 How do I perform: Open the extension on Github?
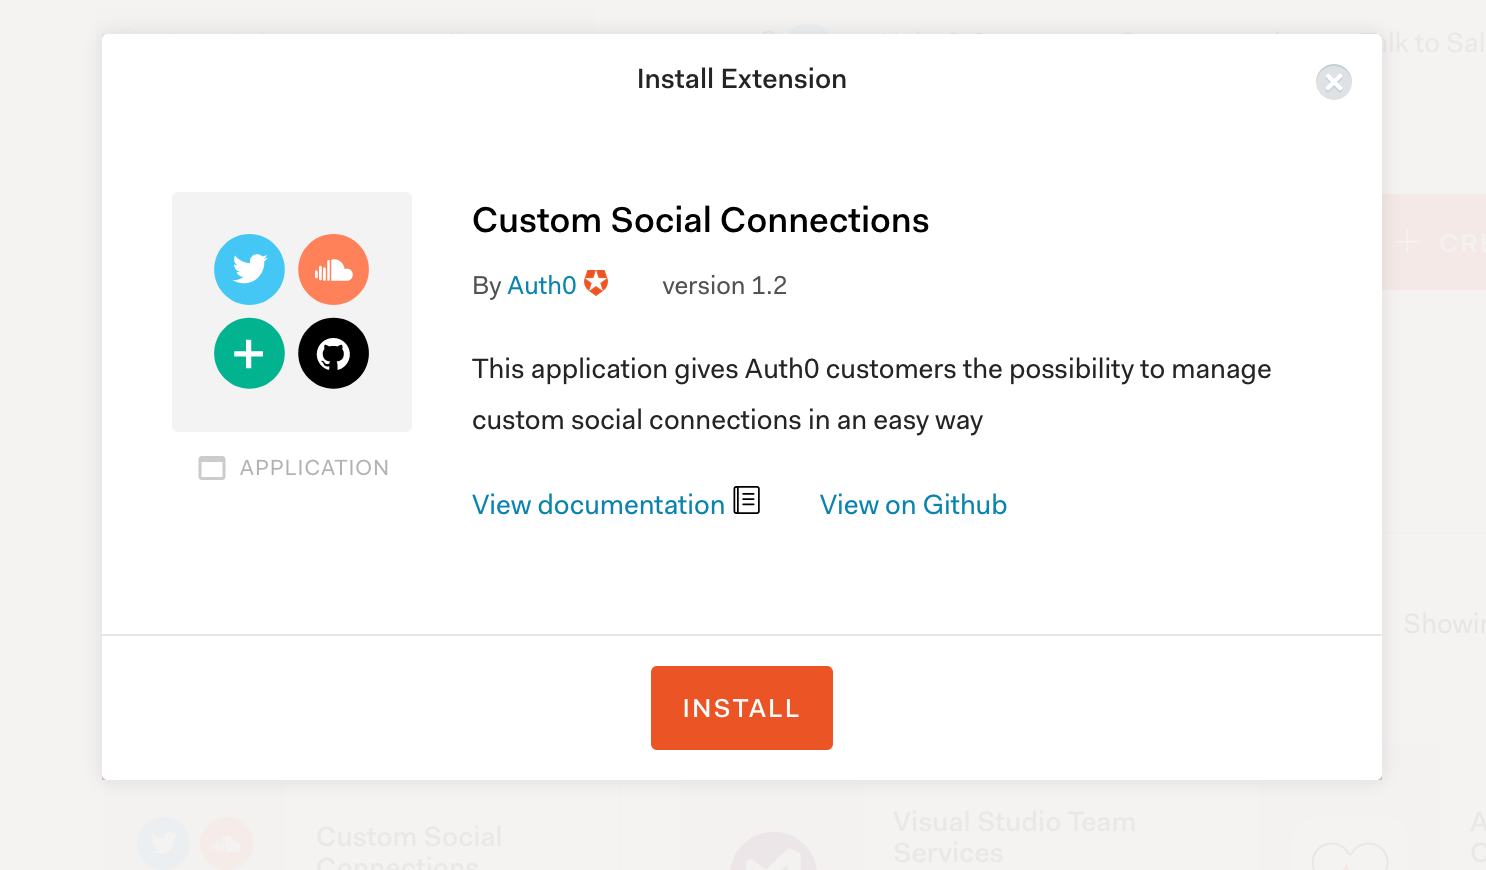[x=913, y=504]
